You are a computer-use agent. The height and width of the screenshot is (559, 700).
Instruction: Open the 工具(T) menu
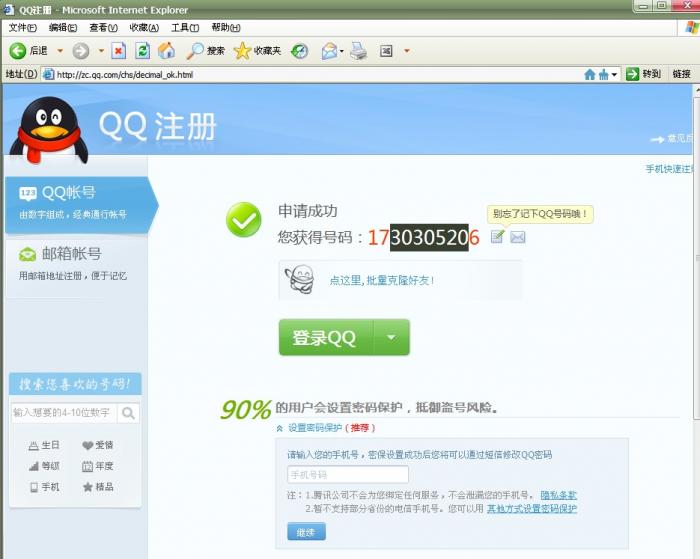pyautogui.click(x=185, y=28)
